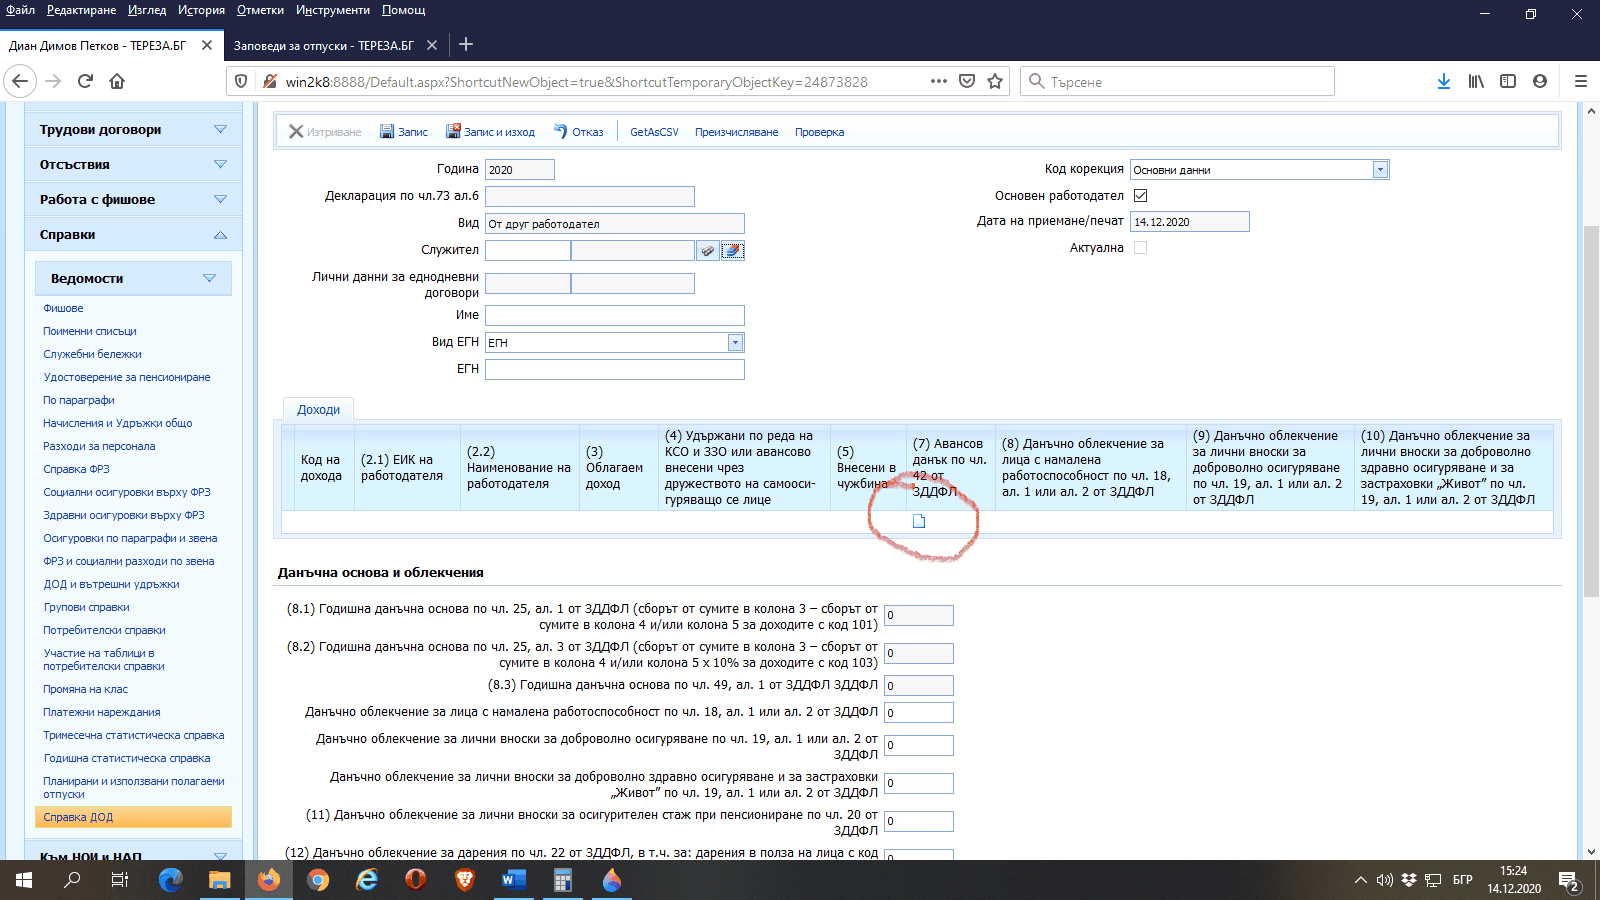Image resolution: width=1600 pixels, height=900 pixels.
Task: Click GetAsCSV link
Action: pyautogui.click(x=654, y=132)
